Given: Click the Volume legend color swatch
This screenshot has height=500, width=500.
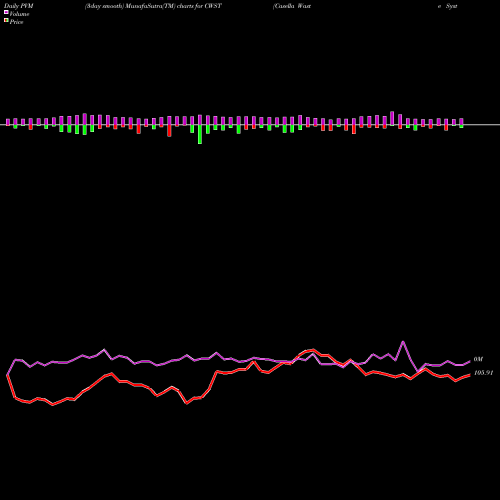Looking at the screenshot, I should [6, 12].
